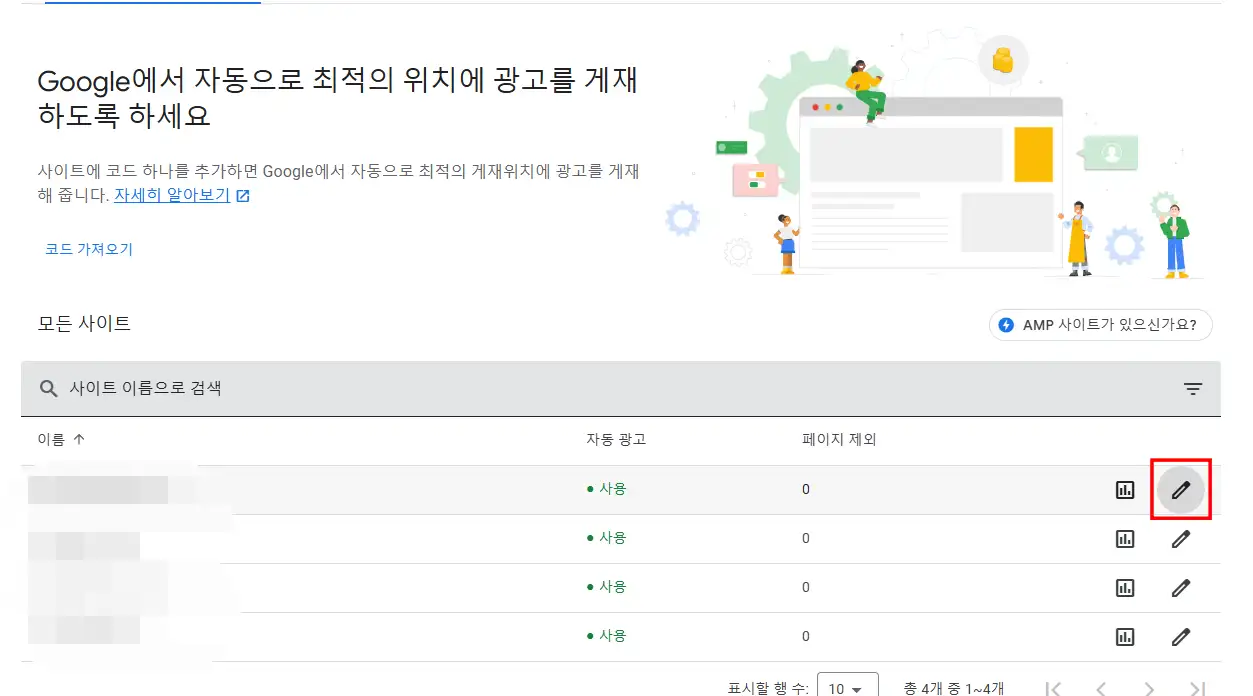
Task: Select the underlined tab at the top
Action: coord(152,3)
